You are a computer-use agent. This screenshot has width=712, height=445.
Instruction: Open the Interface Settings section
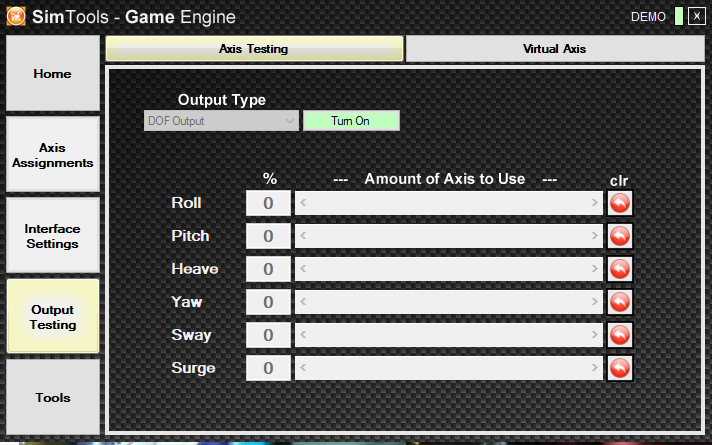[53, 235]
